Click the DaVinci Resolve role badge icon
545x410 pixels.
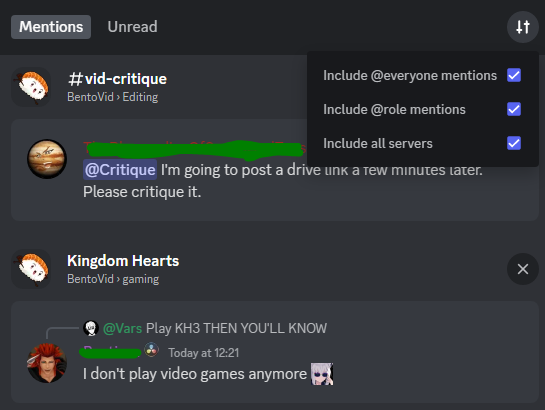pos(152,350)
